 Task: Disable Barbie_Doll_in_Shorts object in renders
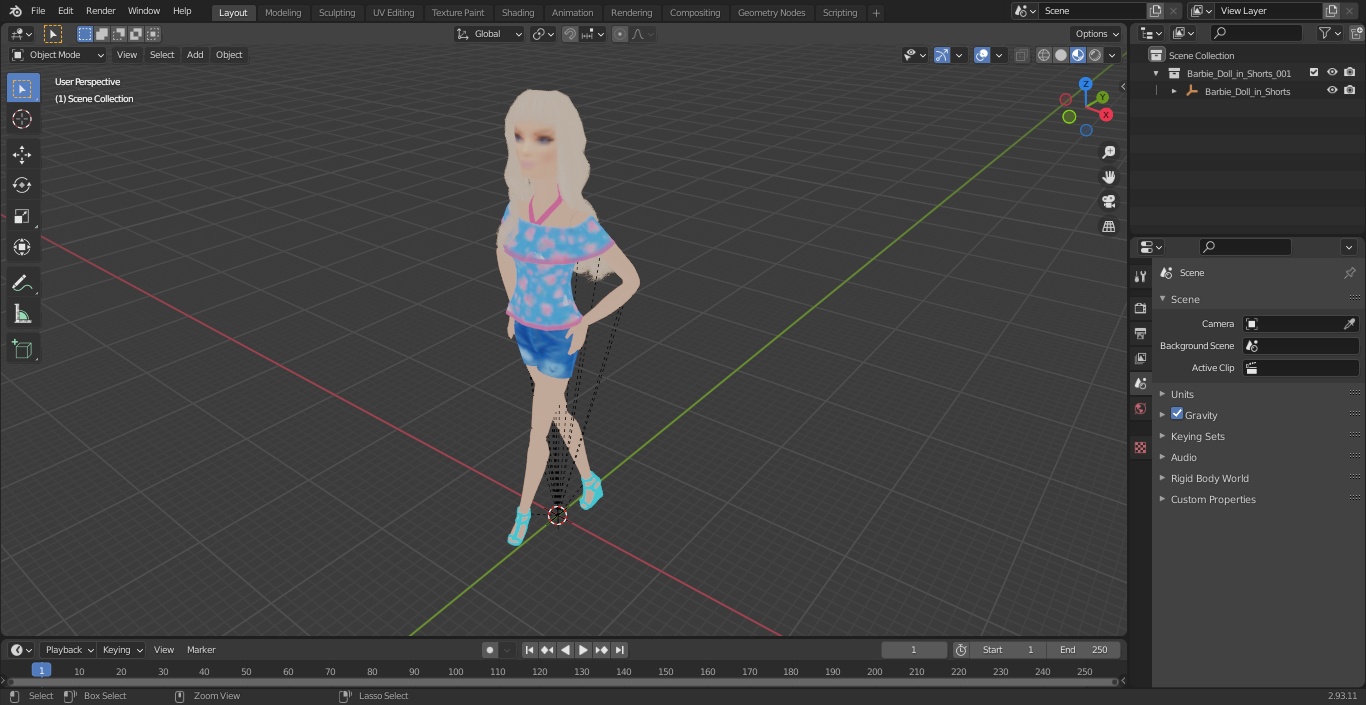point(1350,91)
